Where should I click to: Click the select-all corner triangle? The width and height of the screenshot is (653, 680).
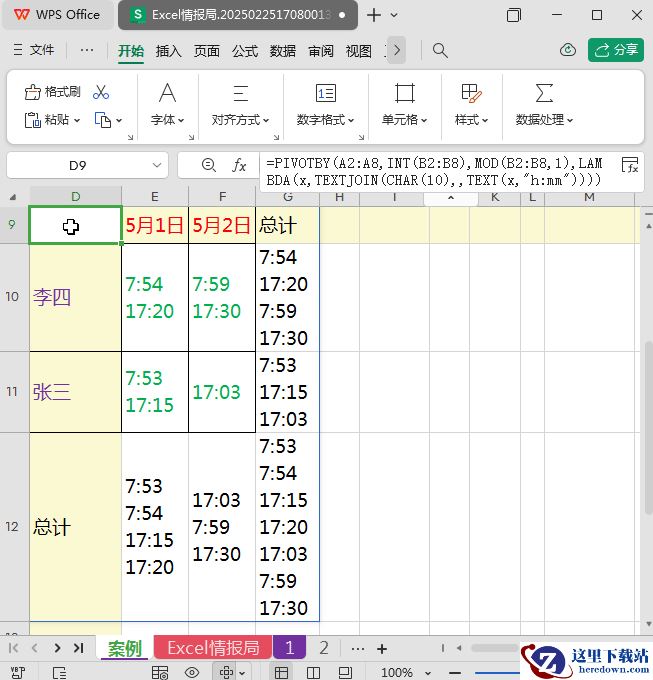pos(13,197)
